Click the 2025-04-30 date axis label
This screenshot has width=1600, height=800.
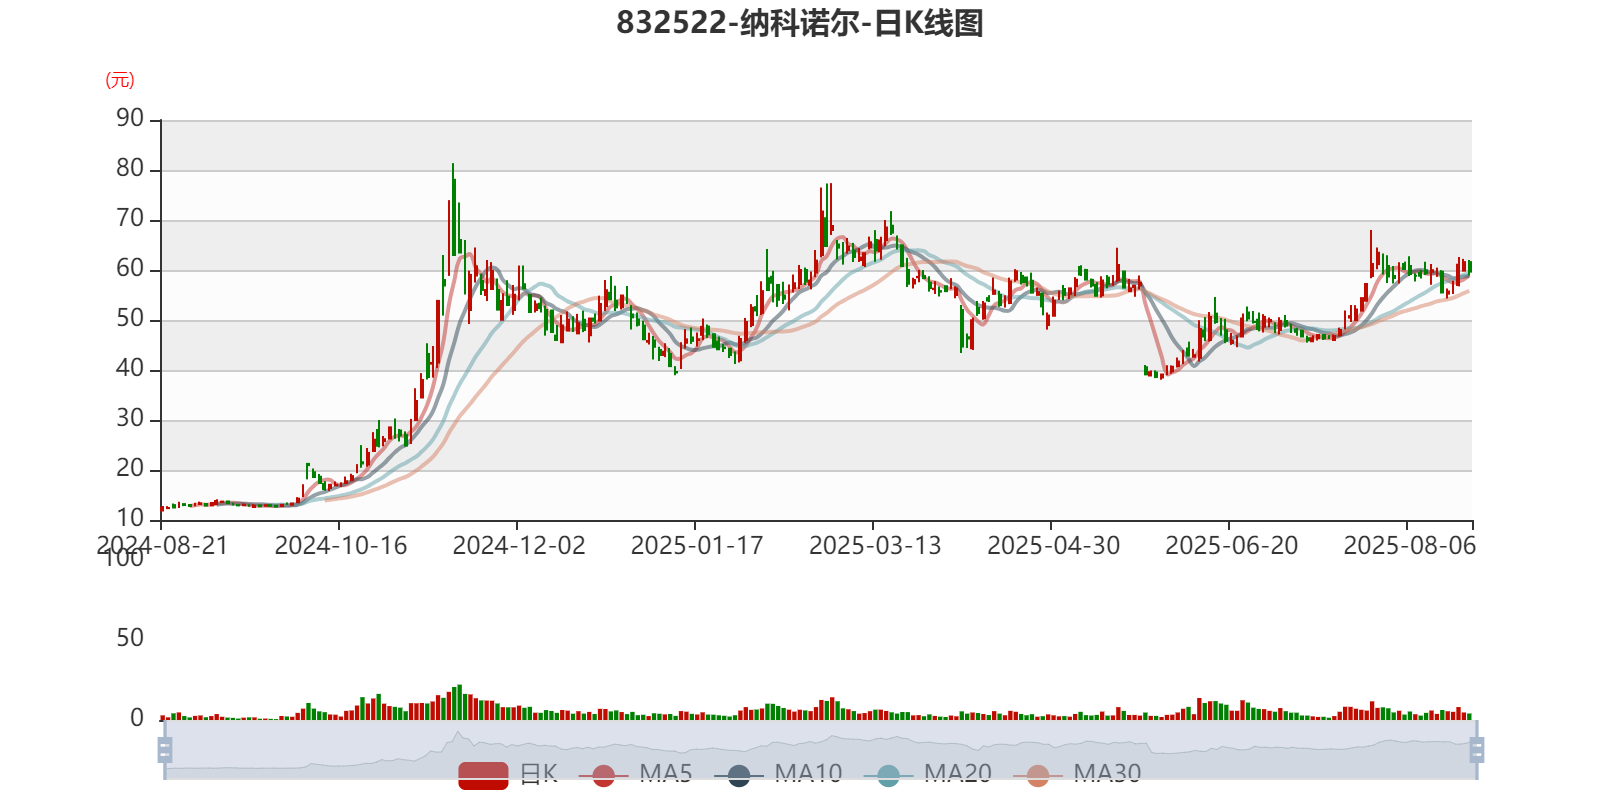coord(1053,546)
